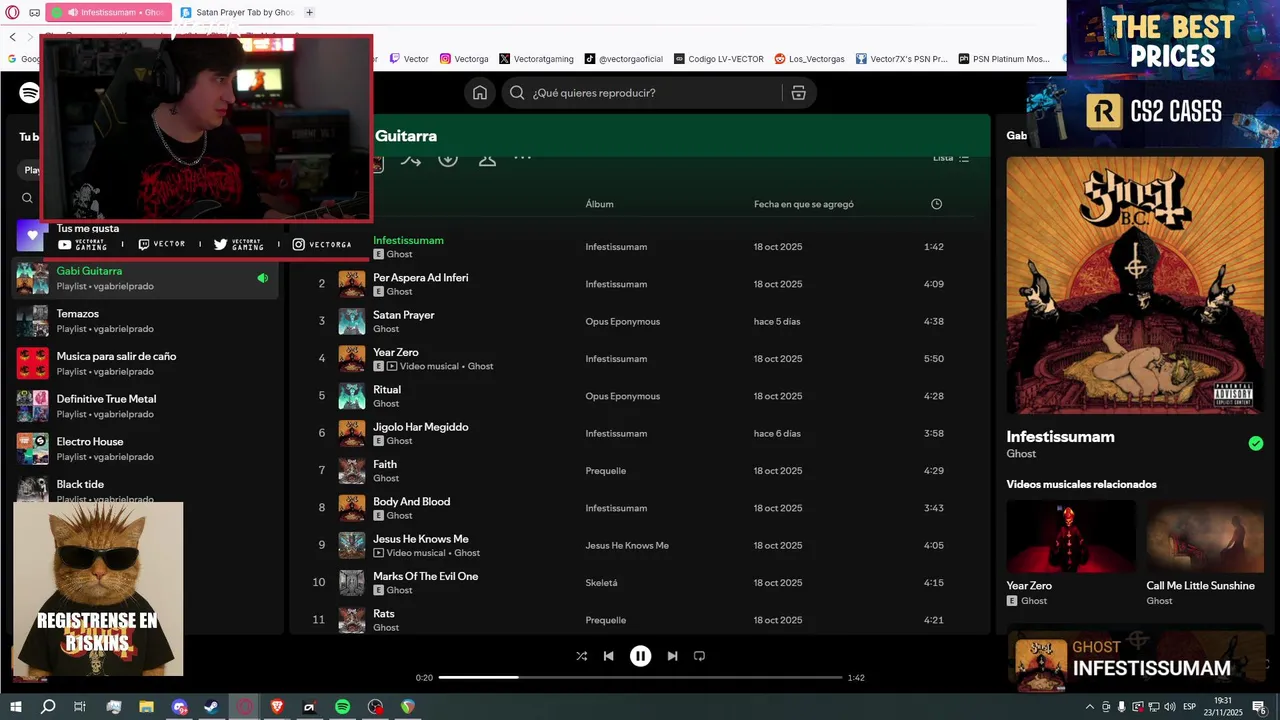This screenshot has height=720, width=1280.
Task: Open the Temazos playlist
Action: click(145, 321)
